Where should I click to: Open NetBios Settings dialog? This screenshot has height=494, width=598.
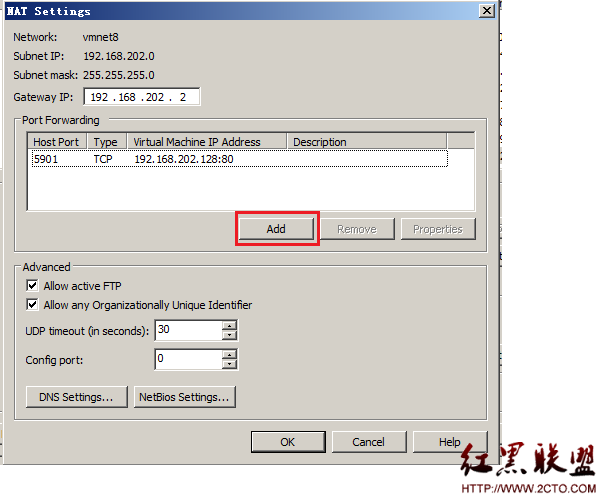[x=185, y=397]
